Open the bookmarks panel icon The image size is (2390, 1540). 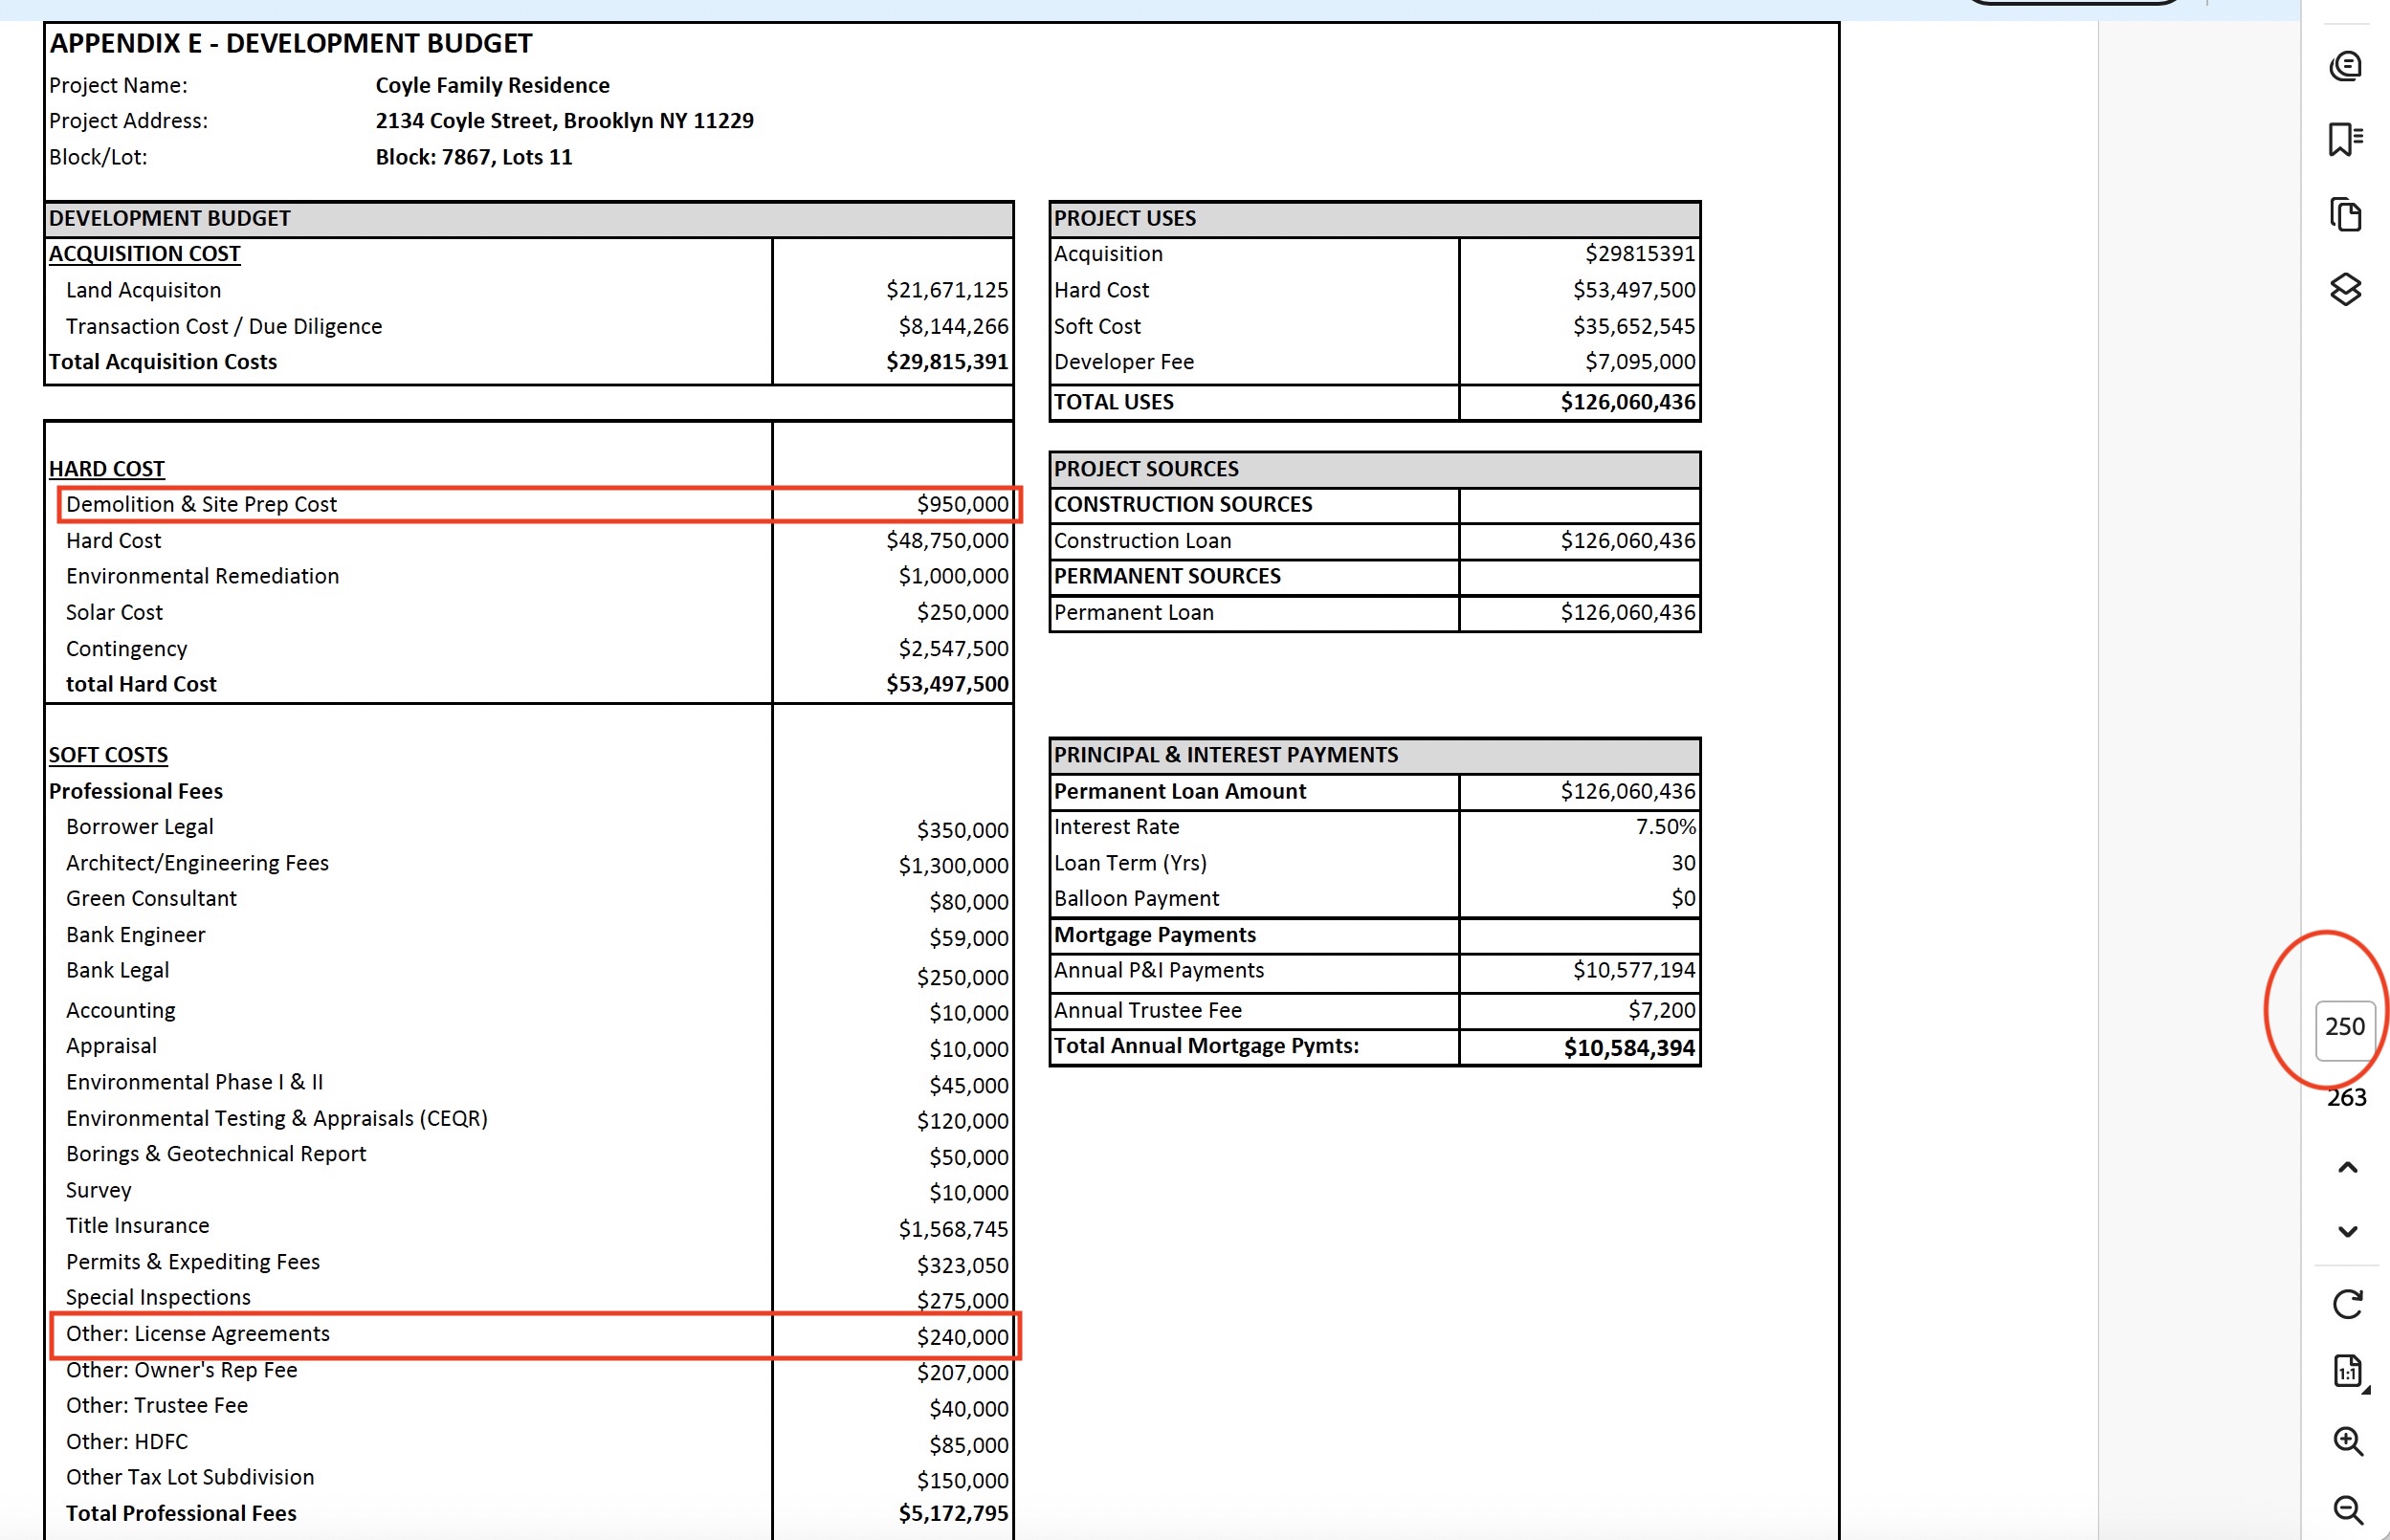pos(2345,140)
